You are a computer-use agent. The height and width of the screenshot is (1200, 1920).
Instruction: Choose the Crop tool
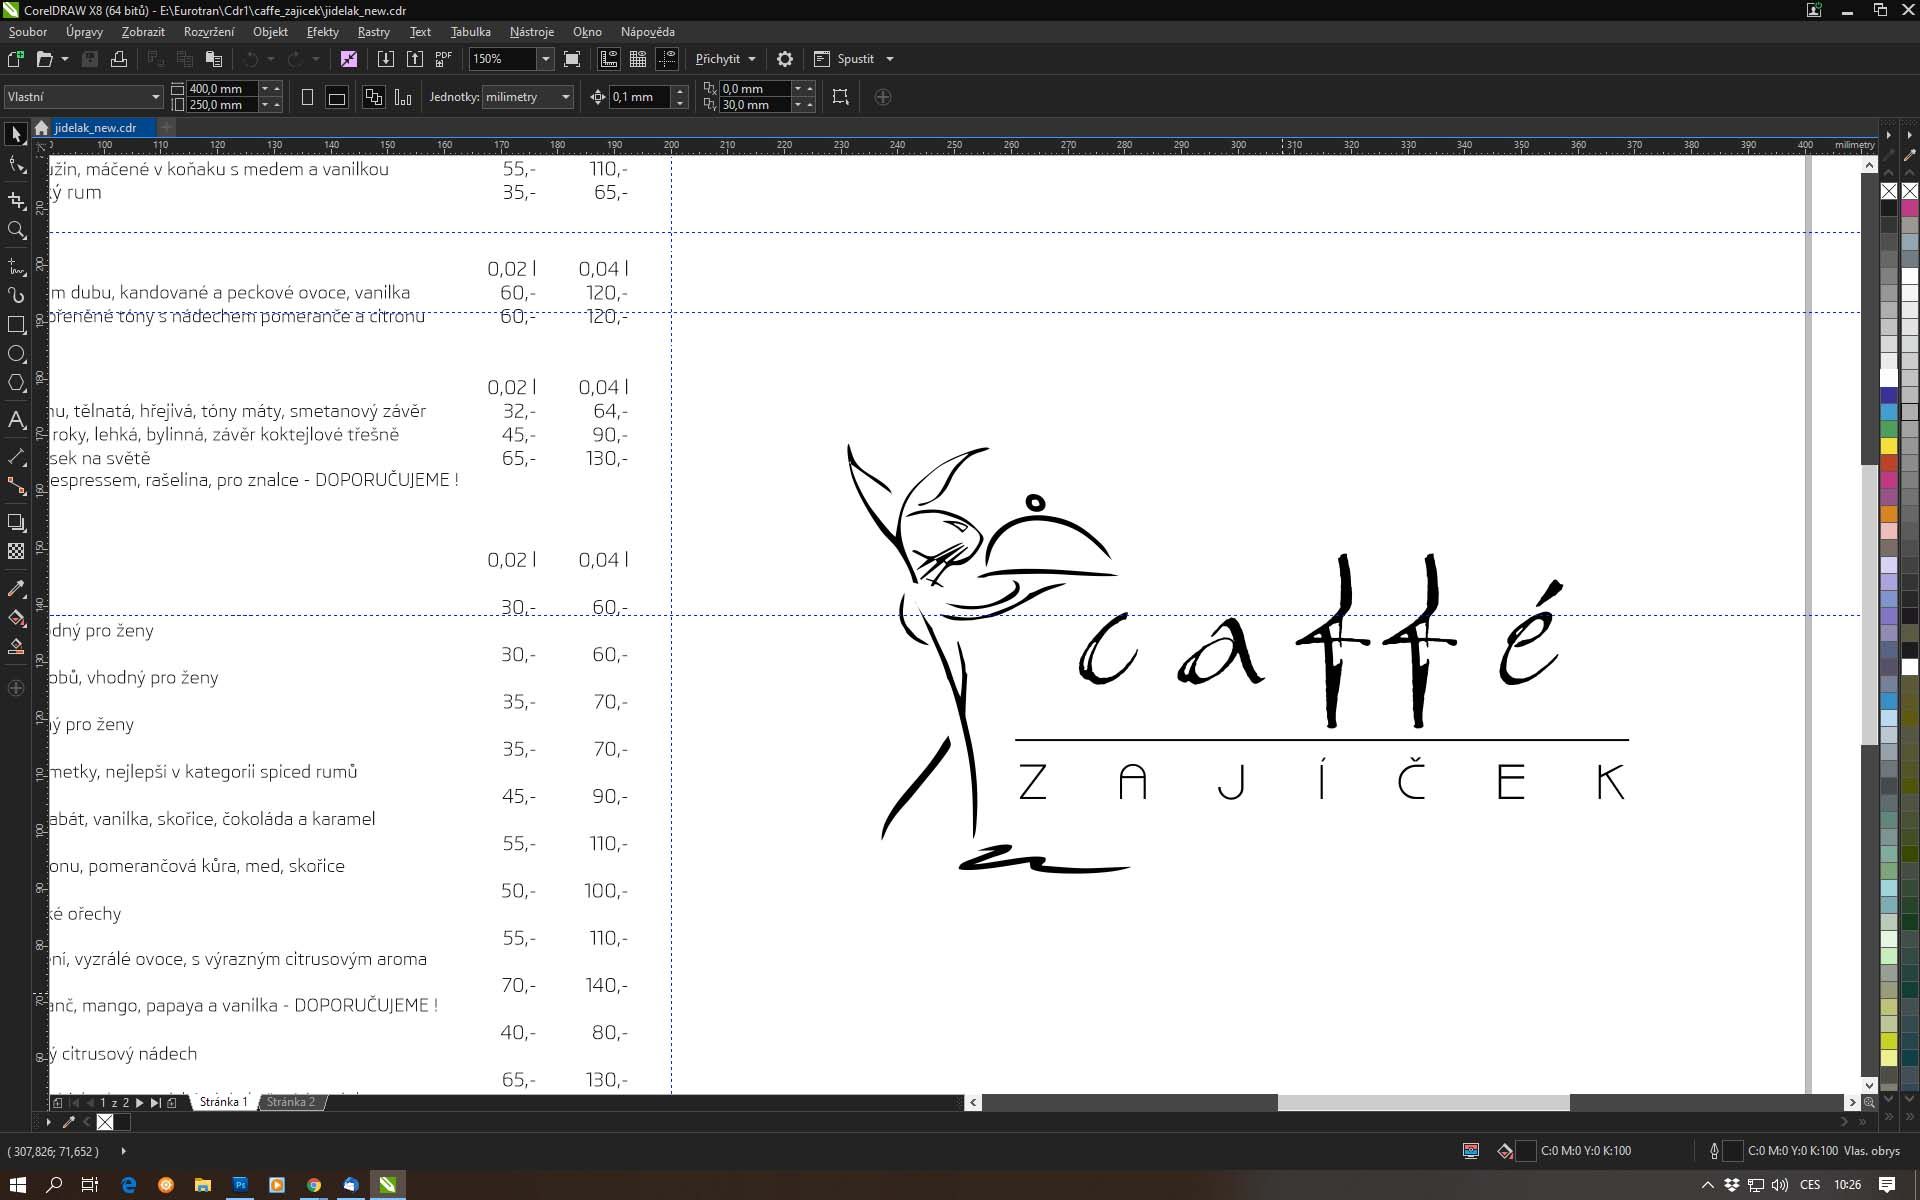[x=16, y=200]
